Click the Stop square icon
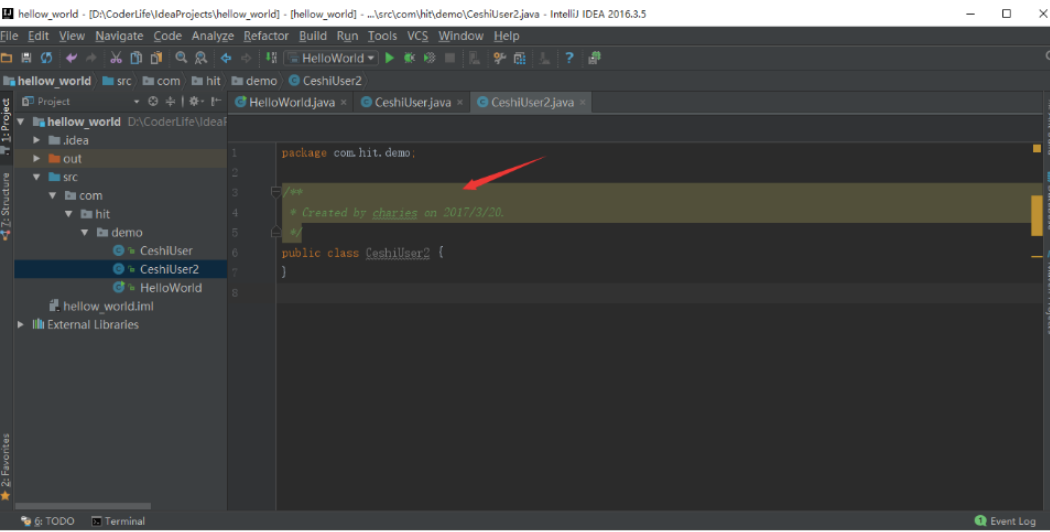Screen dimensions: 1050x532 pos(450,58)
